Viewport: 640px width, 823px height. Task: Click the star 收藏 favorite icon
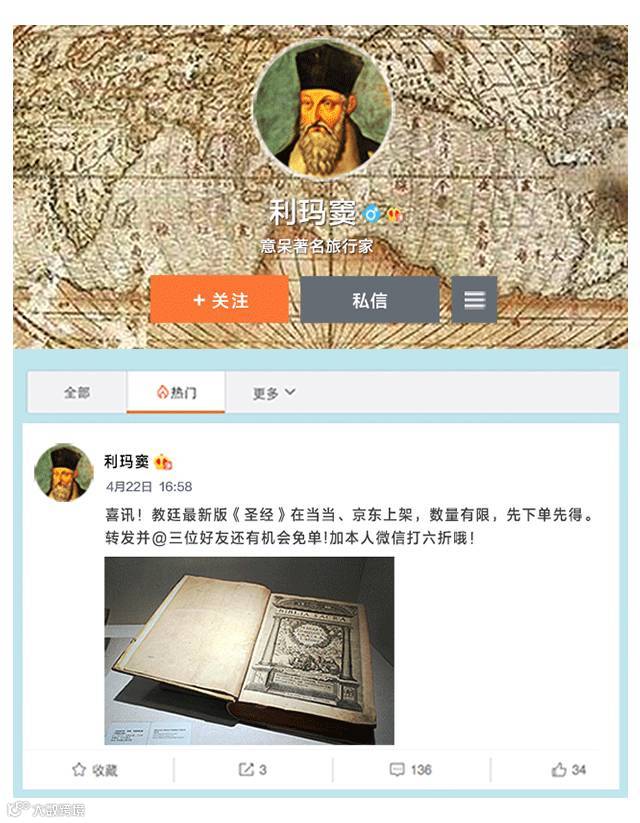[79, 769]
